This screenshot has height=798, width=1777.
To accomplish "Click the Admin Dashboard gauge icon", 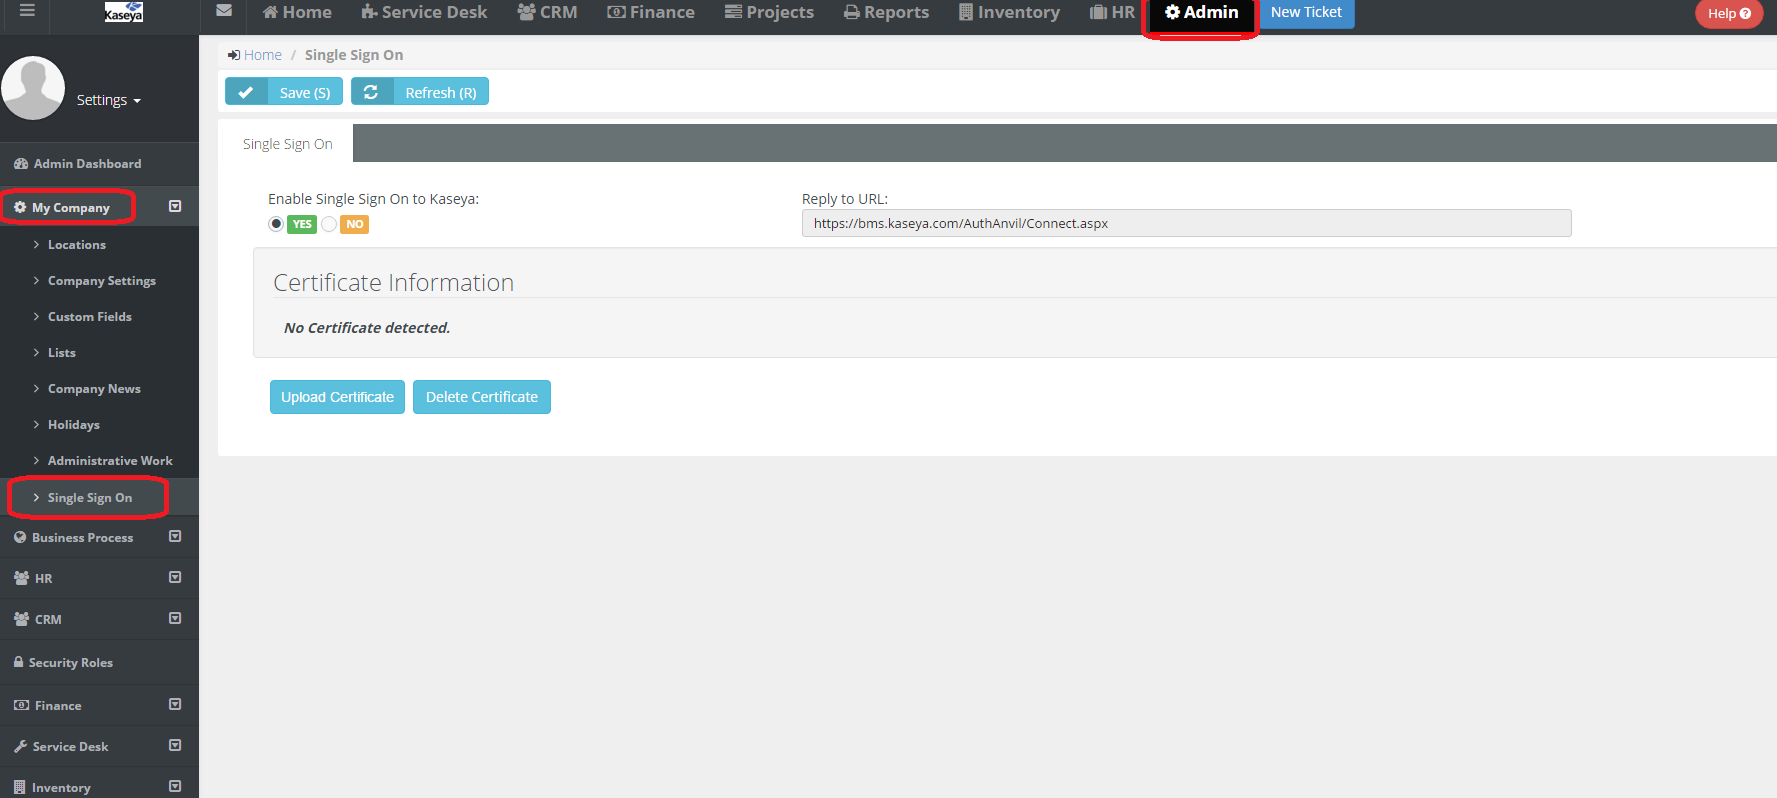I will [21, 164].
